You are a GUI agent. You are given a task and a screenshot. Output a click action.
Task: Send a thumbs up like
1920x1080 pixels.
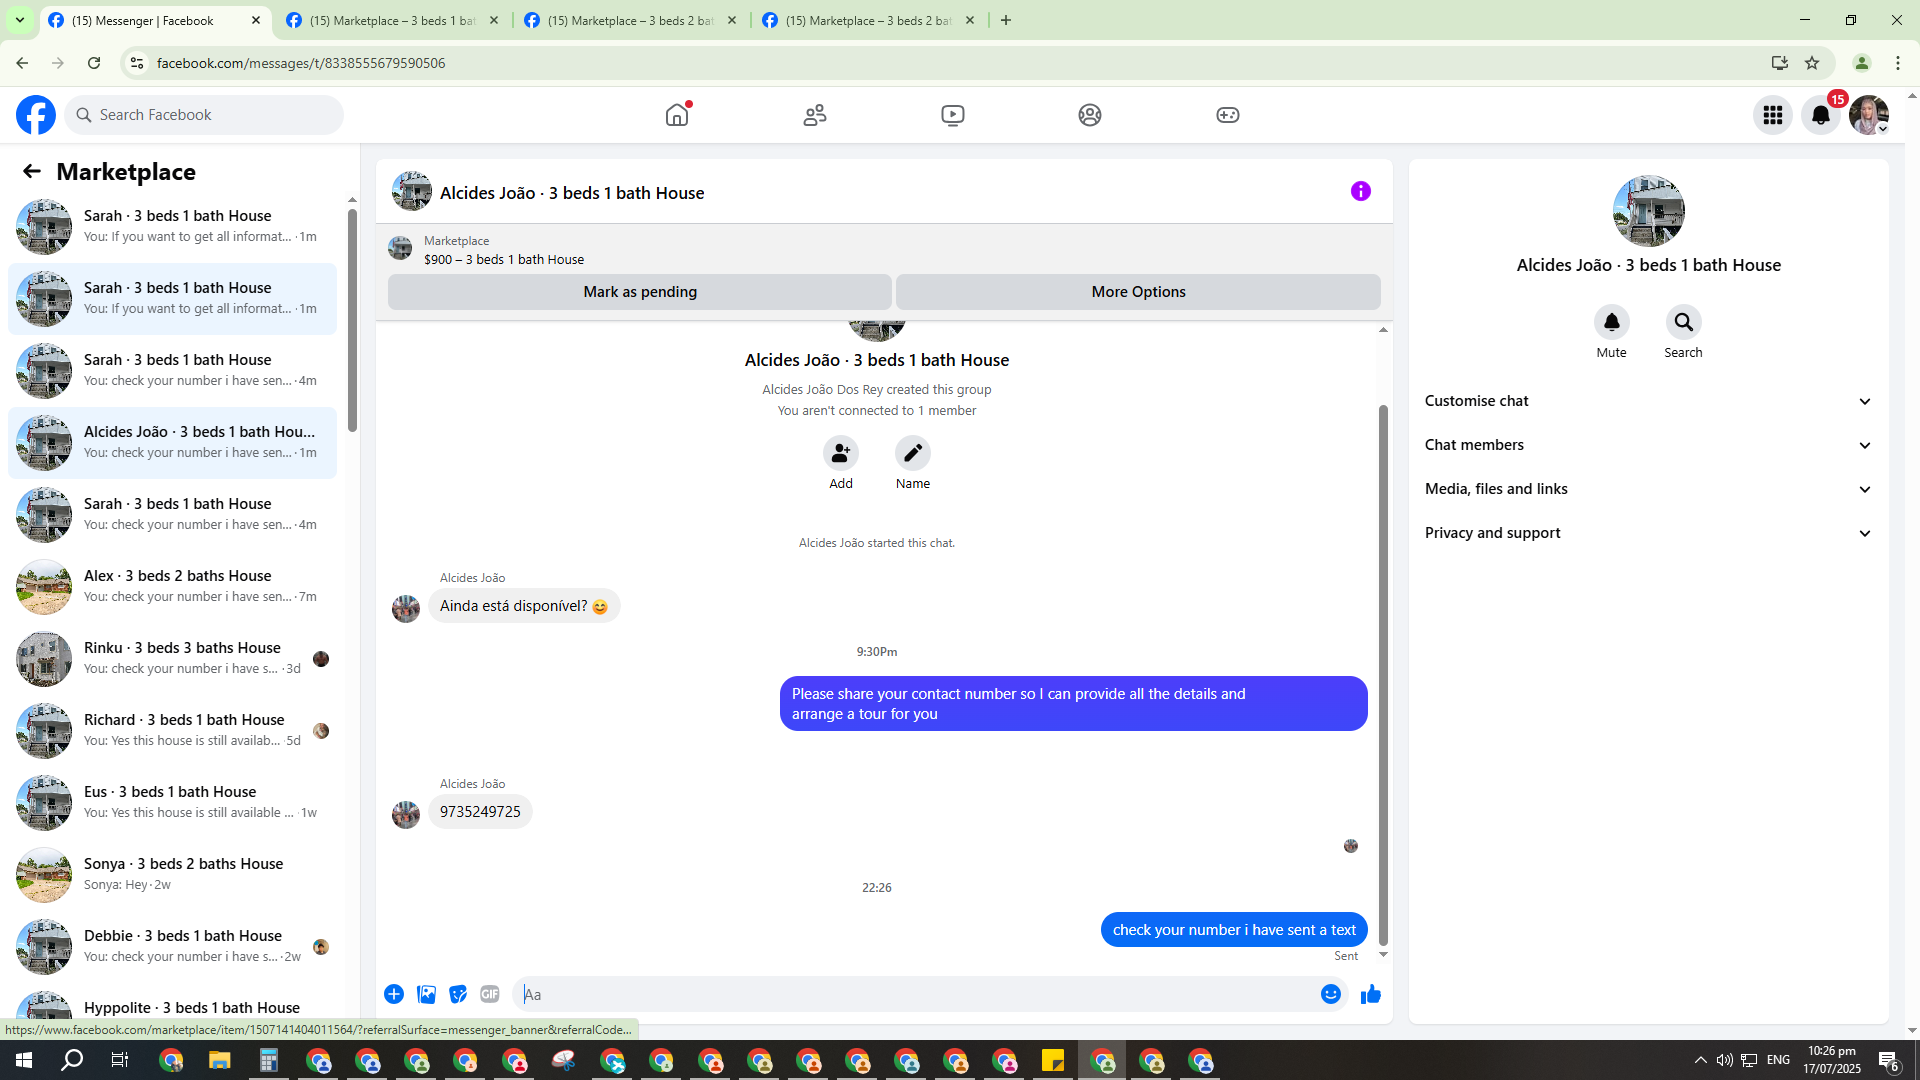(1371, 994)
